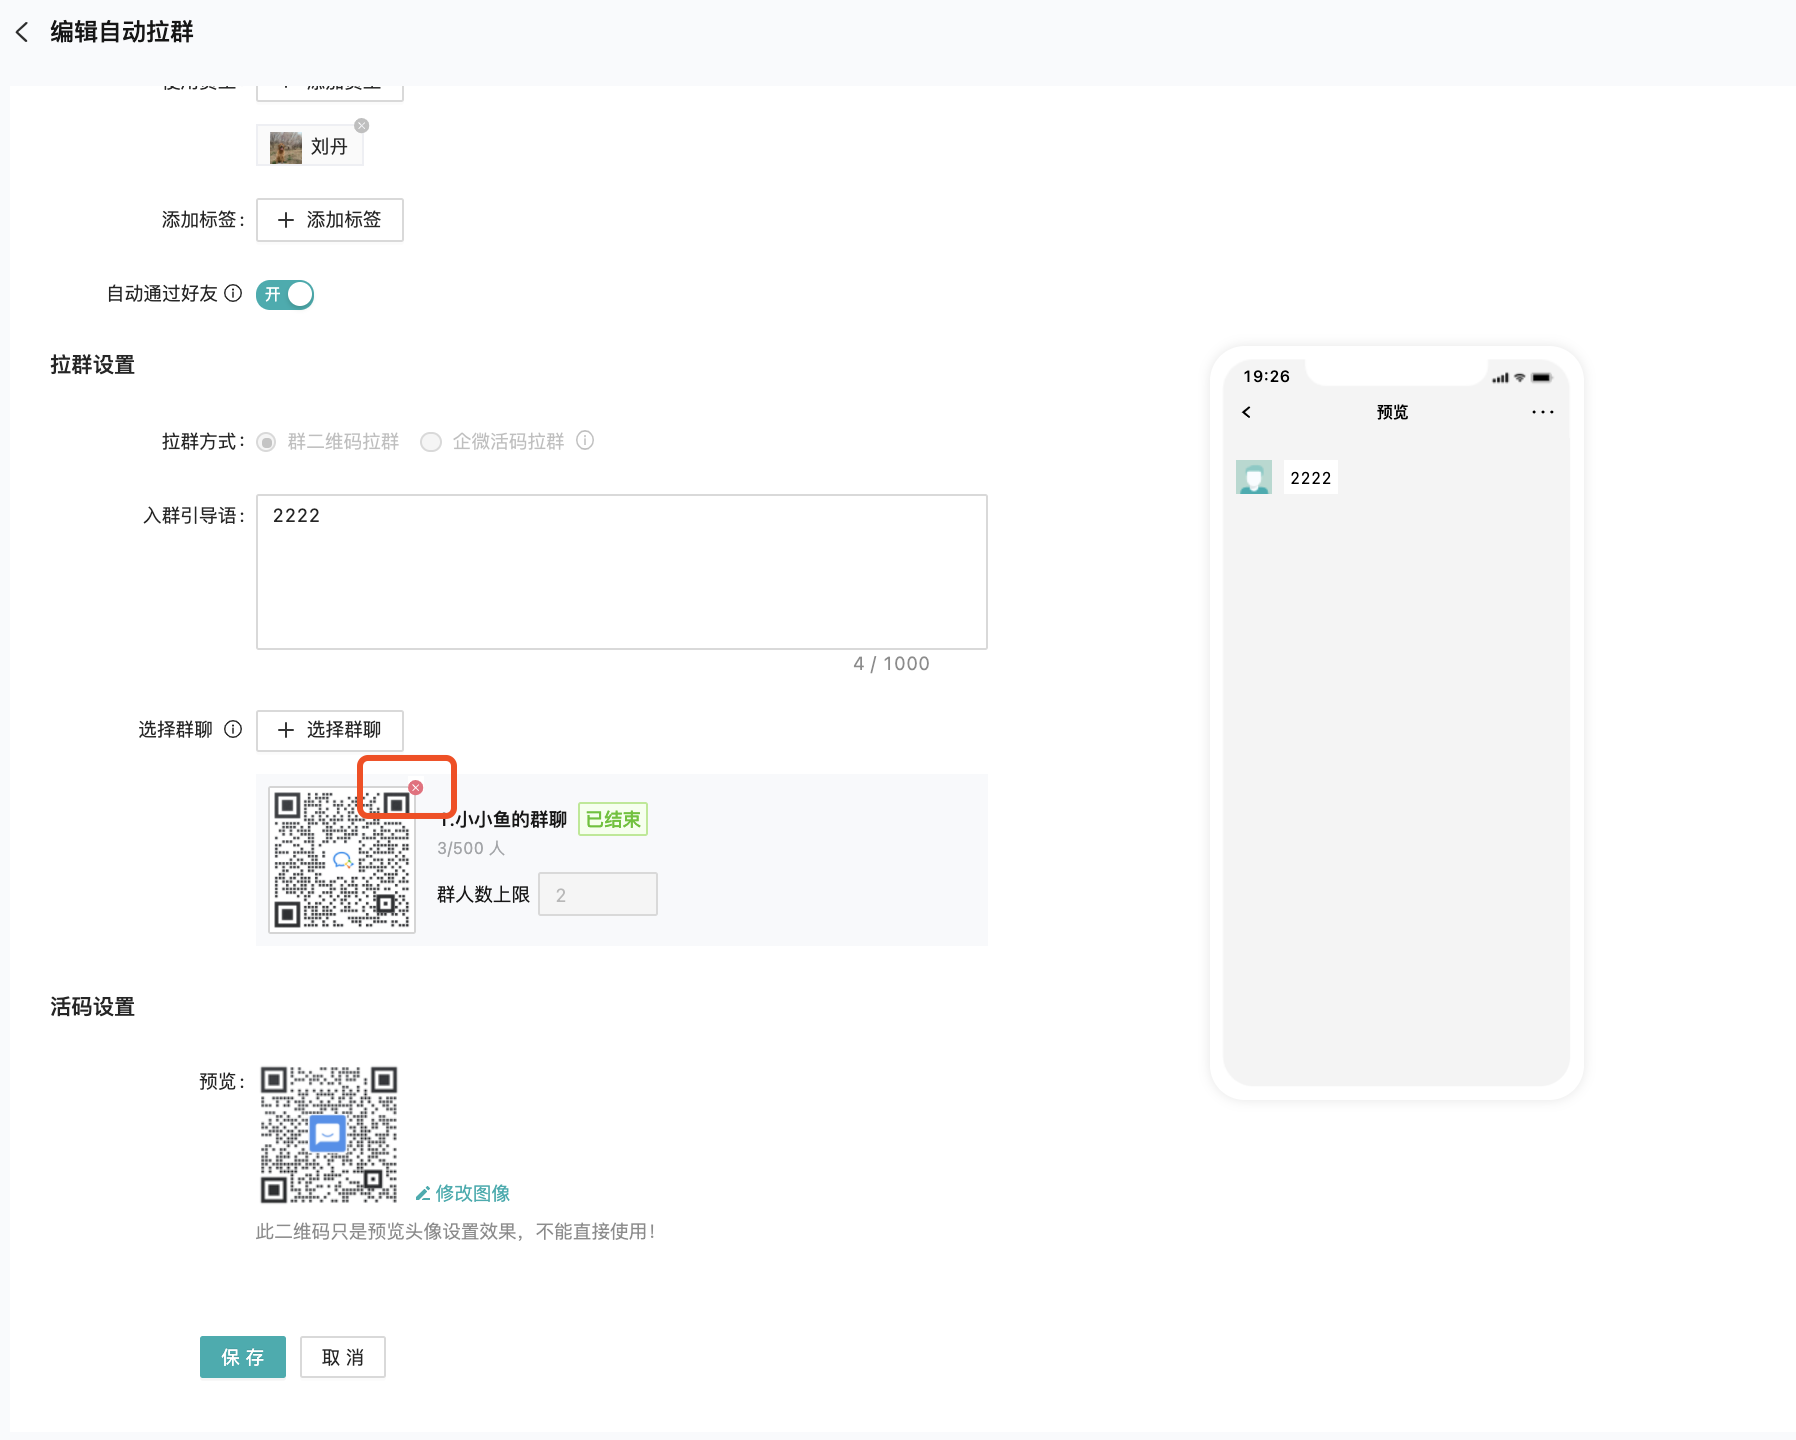Click the 添加标签 button
Screen dimensions: 1796x1440
pyautogui.click(x=330, y=220)
